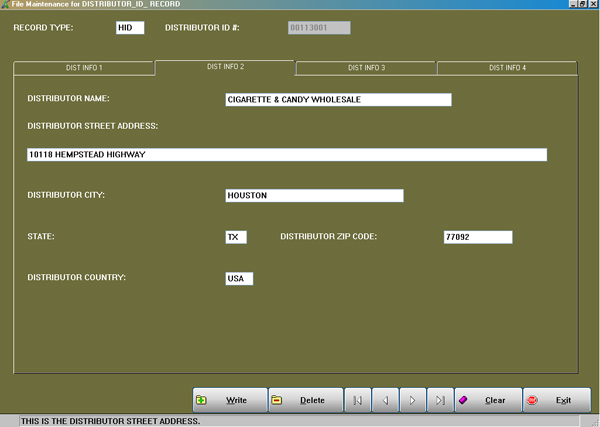Select the DIST INFO 2 tab
Image resolution: width=600 pixels, height=427 pixels.
point(225,67)
